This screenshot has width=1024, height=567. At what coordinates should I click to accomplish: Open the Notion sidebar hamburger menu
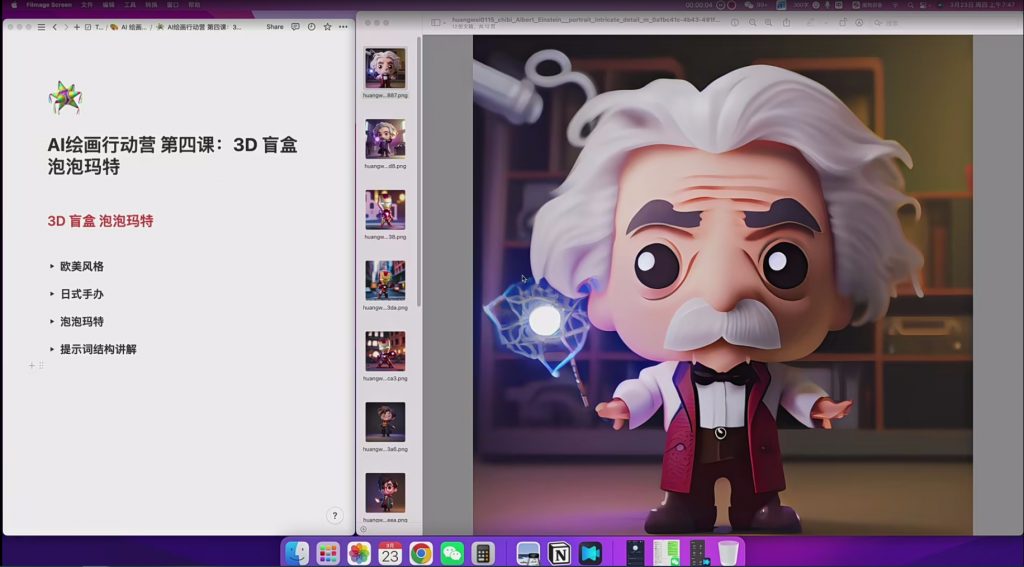click(41, 27)
